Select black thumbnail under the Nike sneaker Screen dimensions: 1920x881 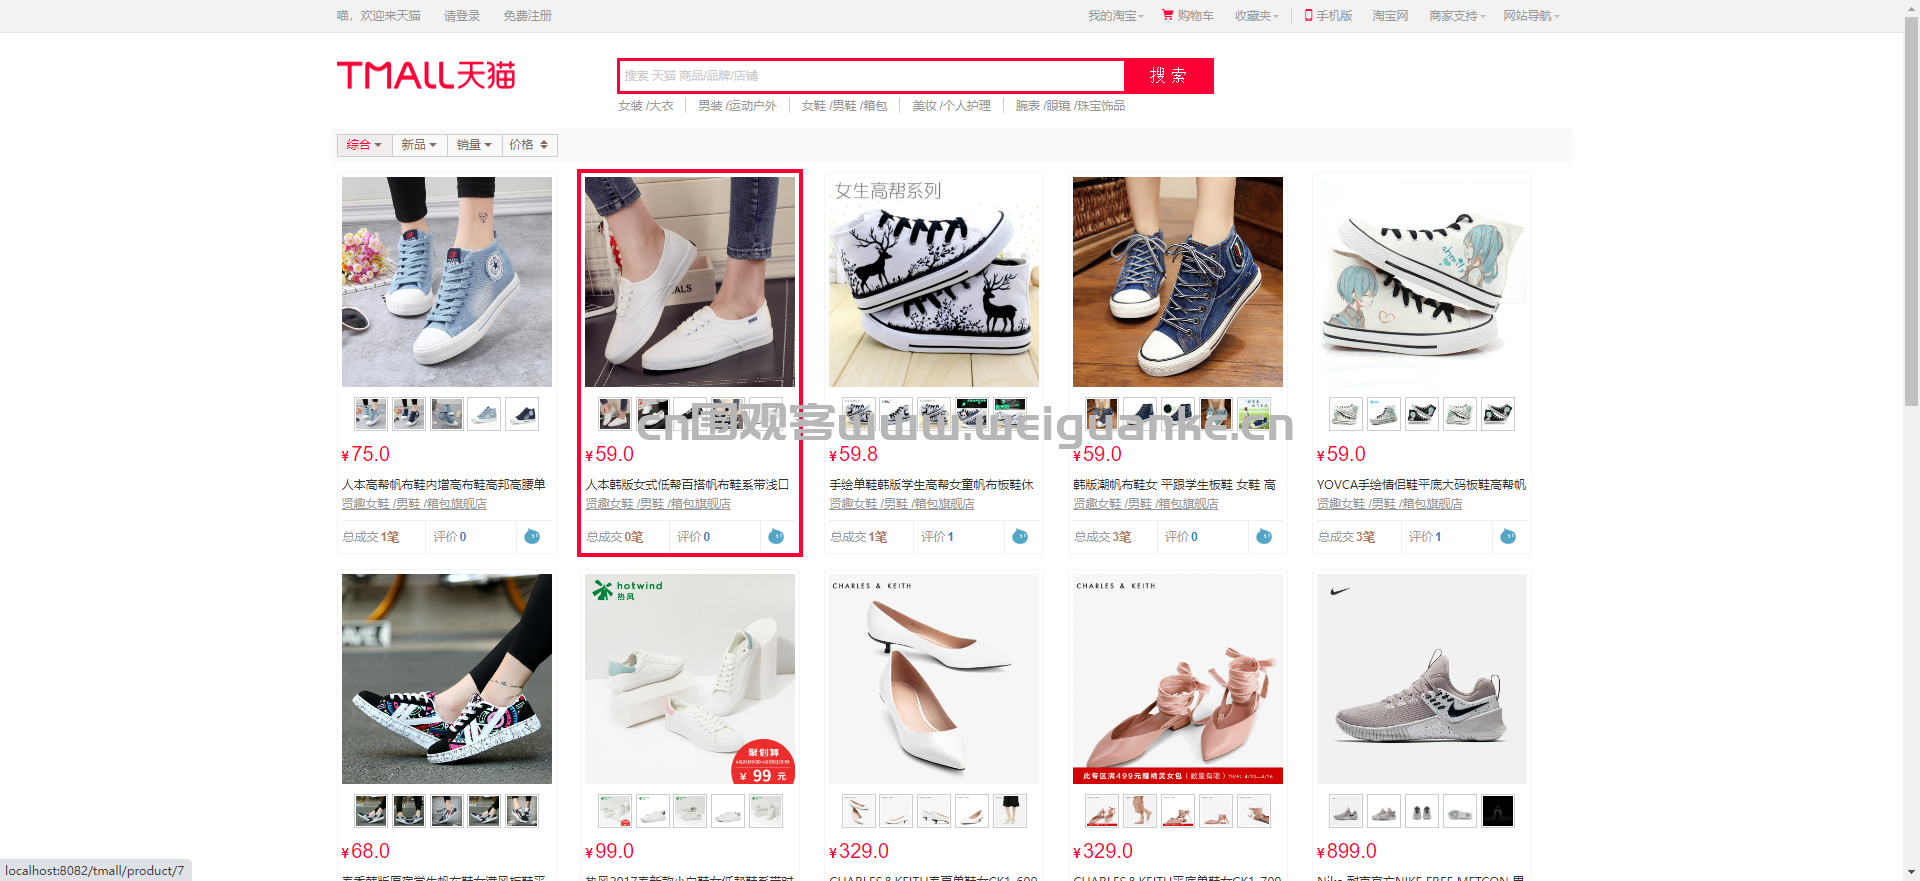click(x=1498, y=811)
